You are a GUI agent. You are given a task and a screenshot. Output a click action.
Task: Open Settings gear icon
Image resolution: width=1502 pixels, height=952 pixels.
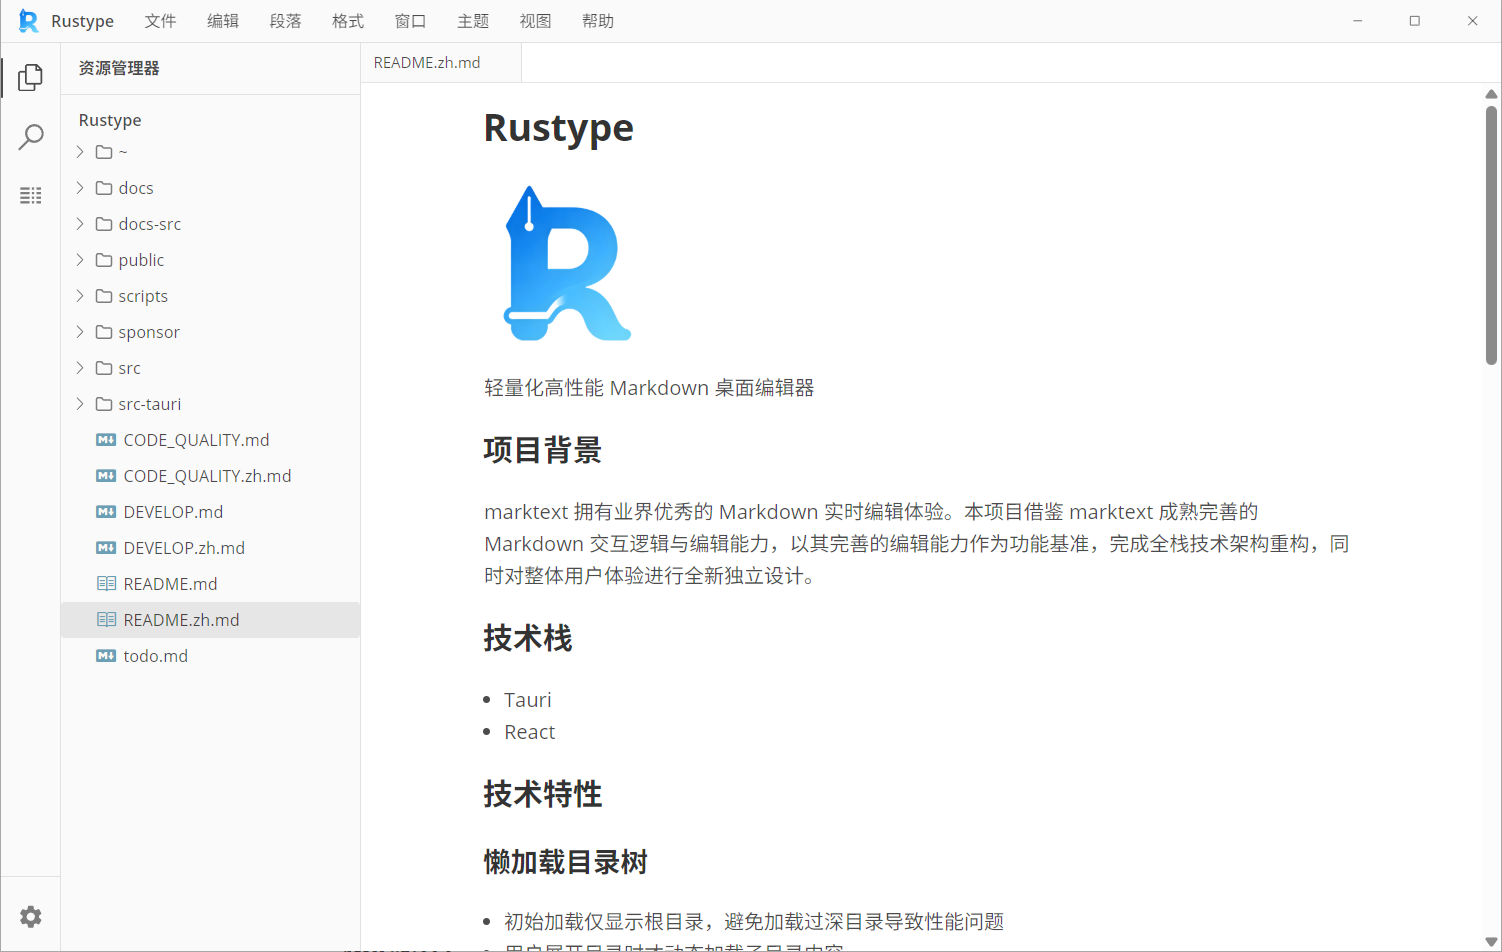point(31,916)
